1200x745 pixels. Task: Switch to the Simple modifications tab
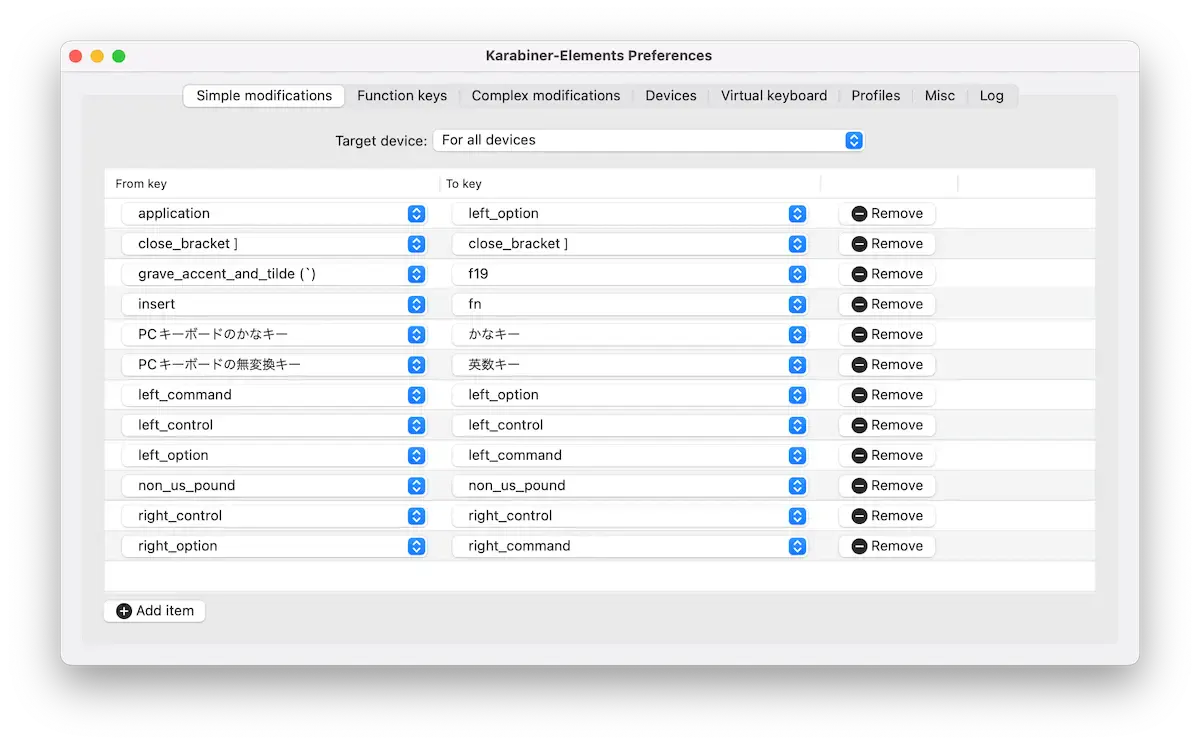[x=264, y=96]
